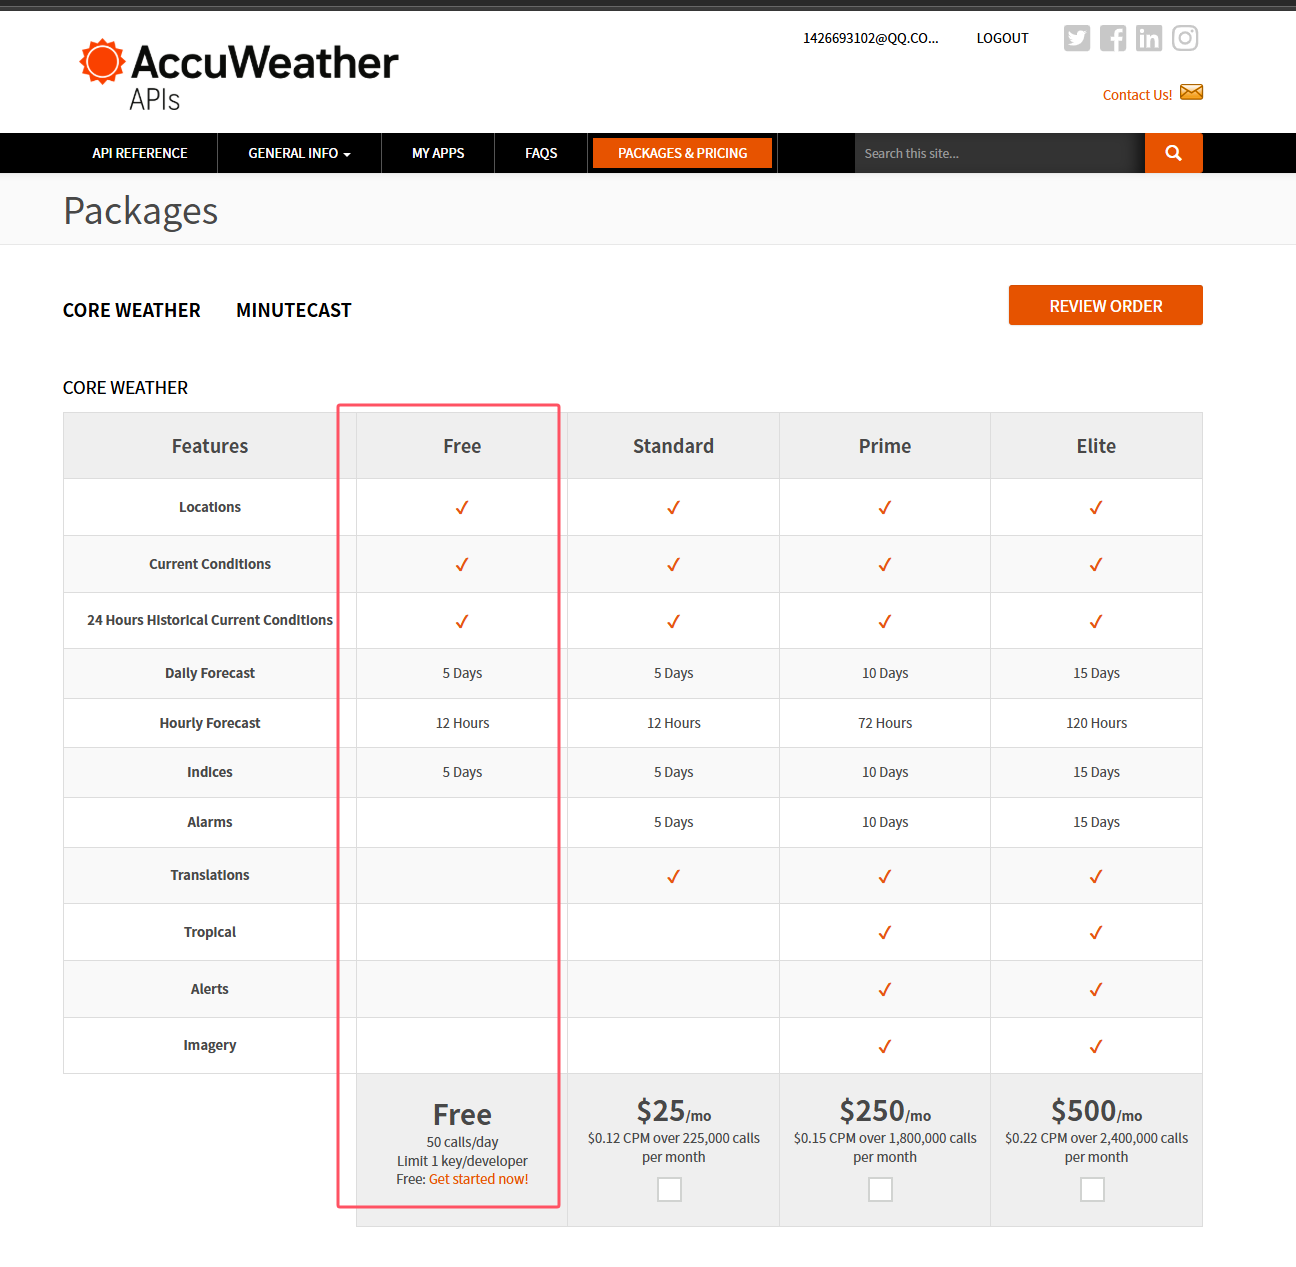Click the Imagery row label
The image size is (1296, 1267).
coord(210,1045)
